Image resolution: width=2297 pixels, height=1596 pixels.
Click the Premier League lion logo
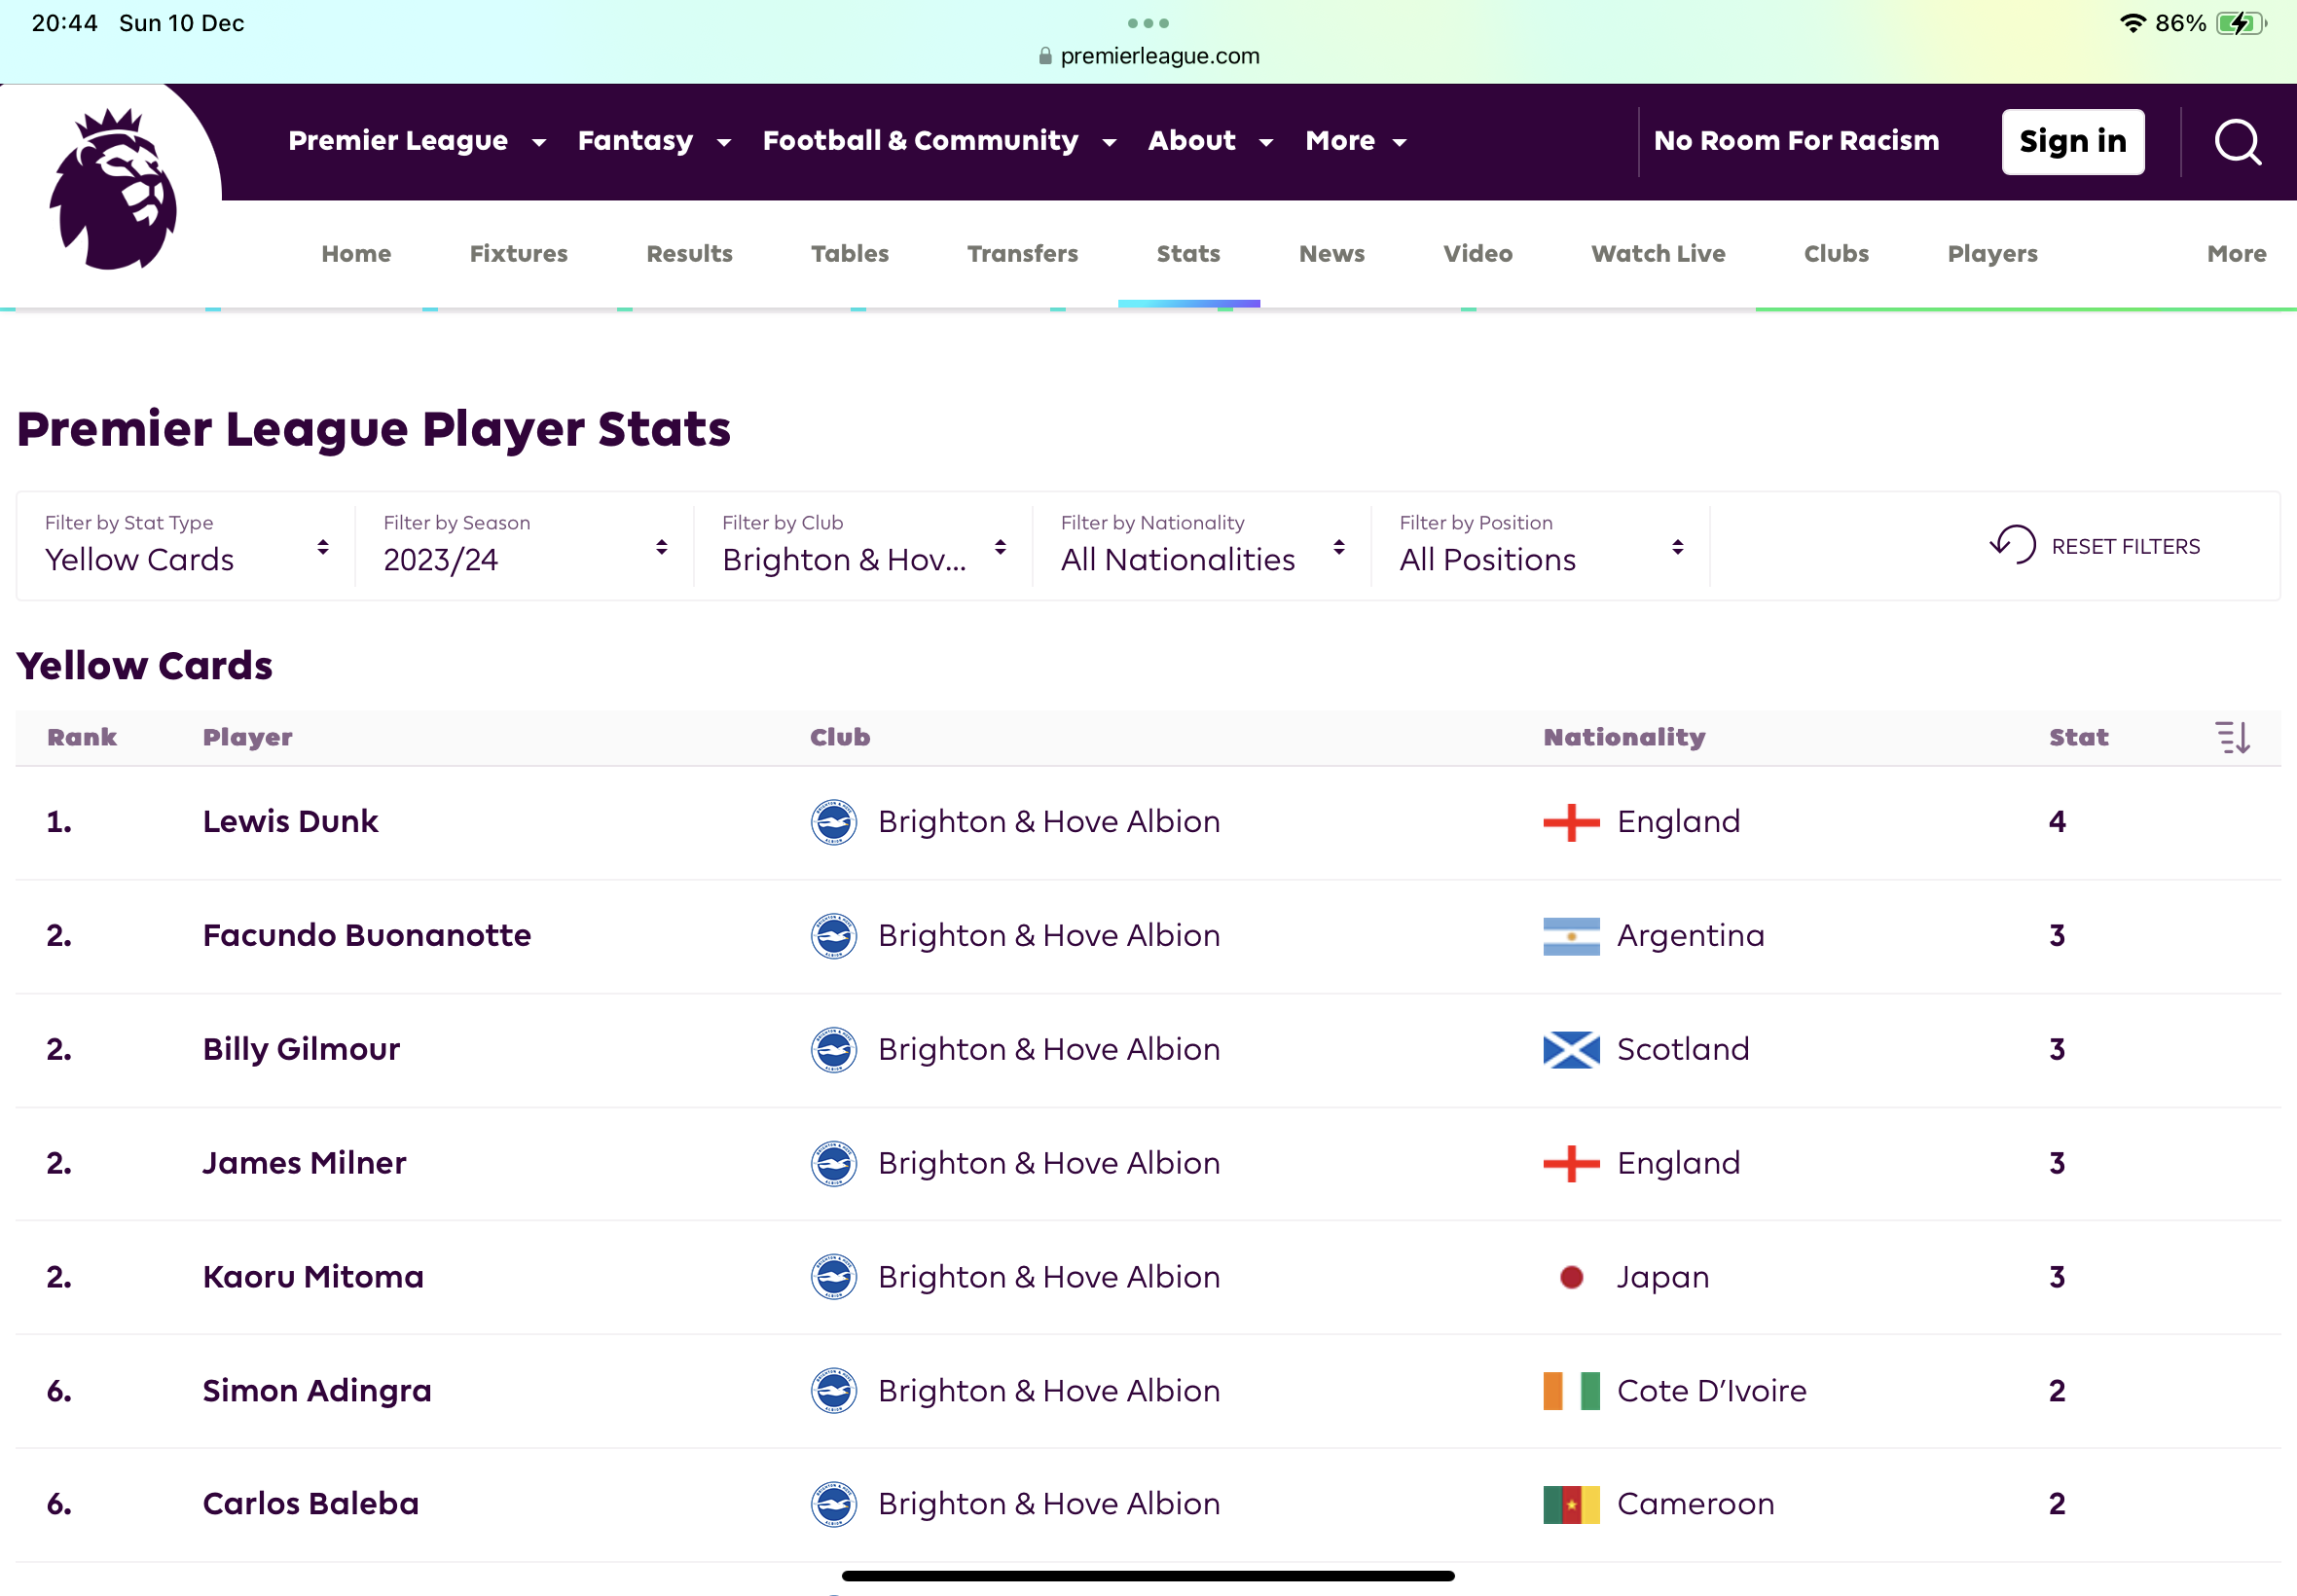click(x=113, y=189)
